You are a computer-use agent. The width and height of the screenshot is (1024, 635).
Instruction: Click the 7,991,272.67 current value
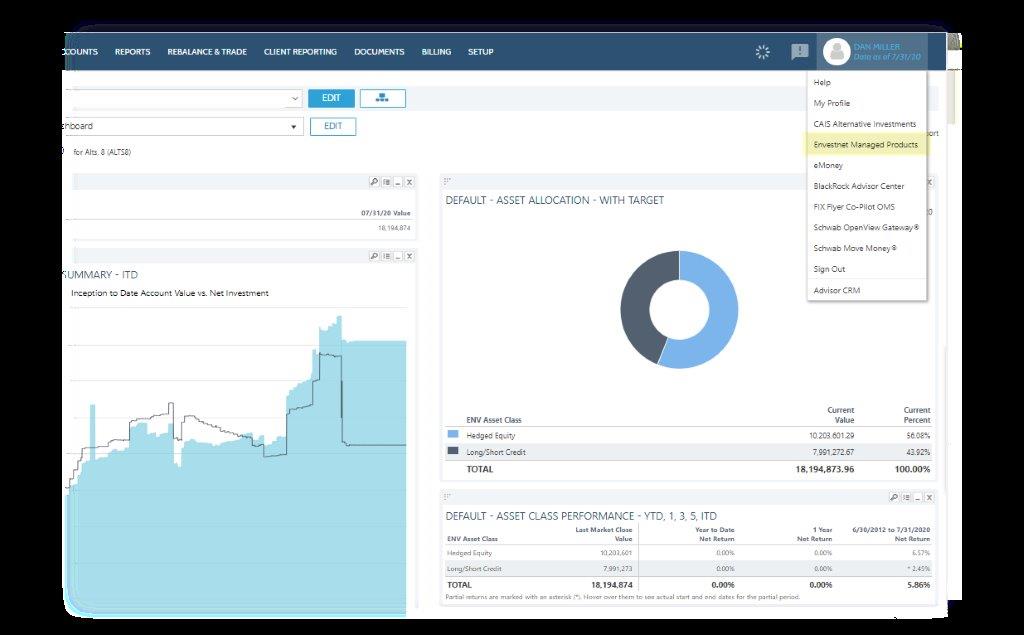(x=833, y=452)
